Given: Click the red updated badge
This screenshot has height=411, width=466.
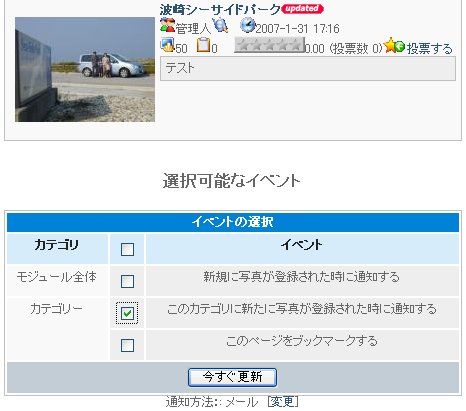Looking at the screenshot, I should (x=302, y=8).
